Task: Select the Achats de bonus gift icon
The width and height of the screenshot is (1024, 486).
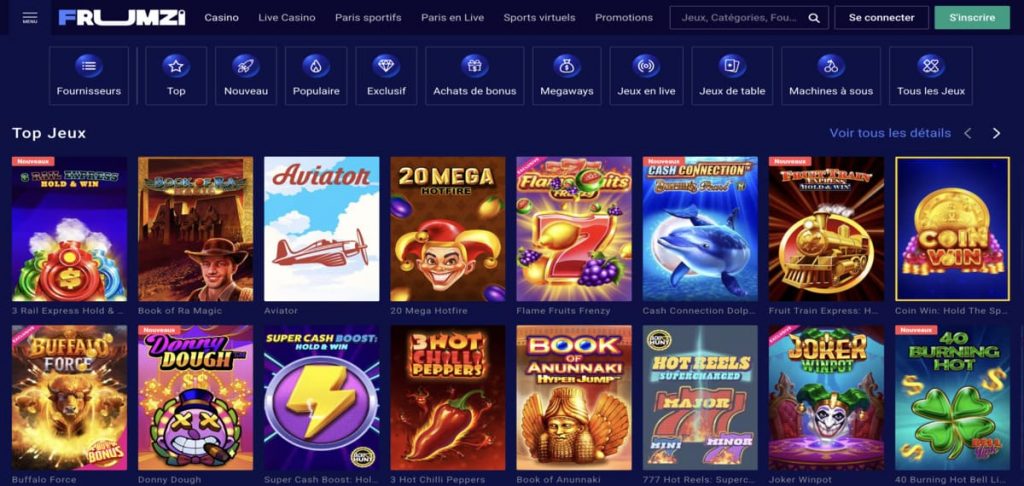Action: [475, 66]
